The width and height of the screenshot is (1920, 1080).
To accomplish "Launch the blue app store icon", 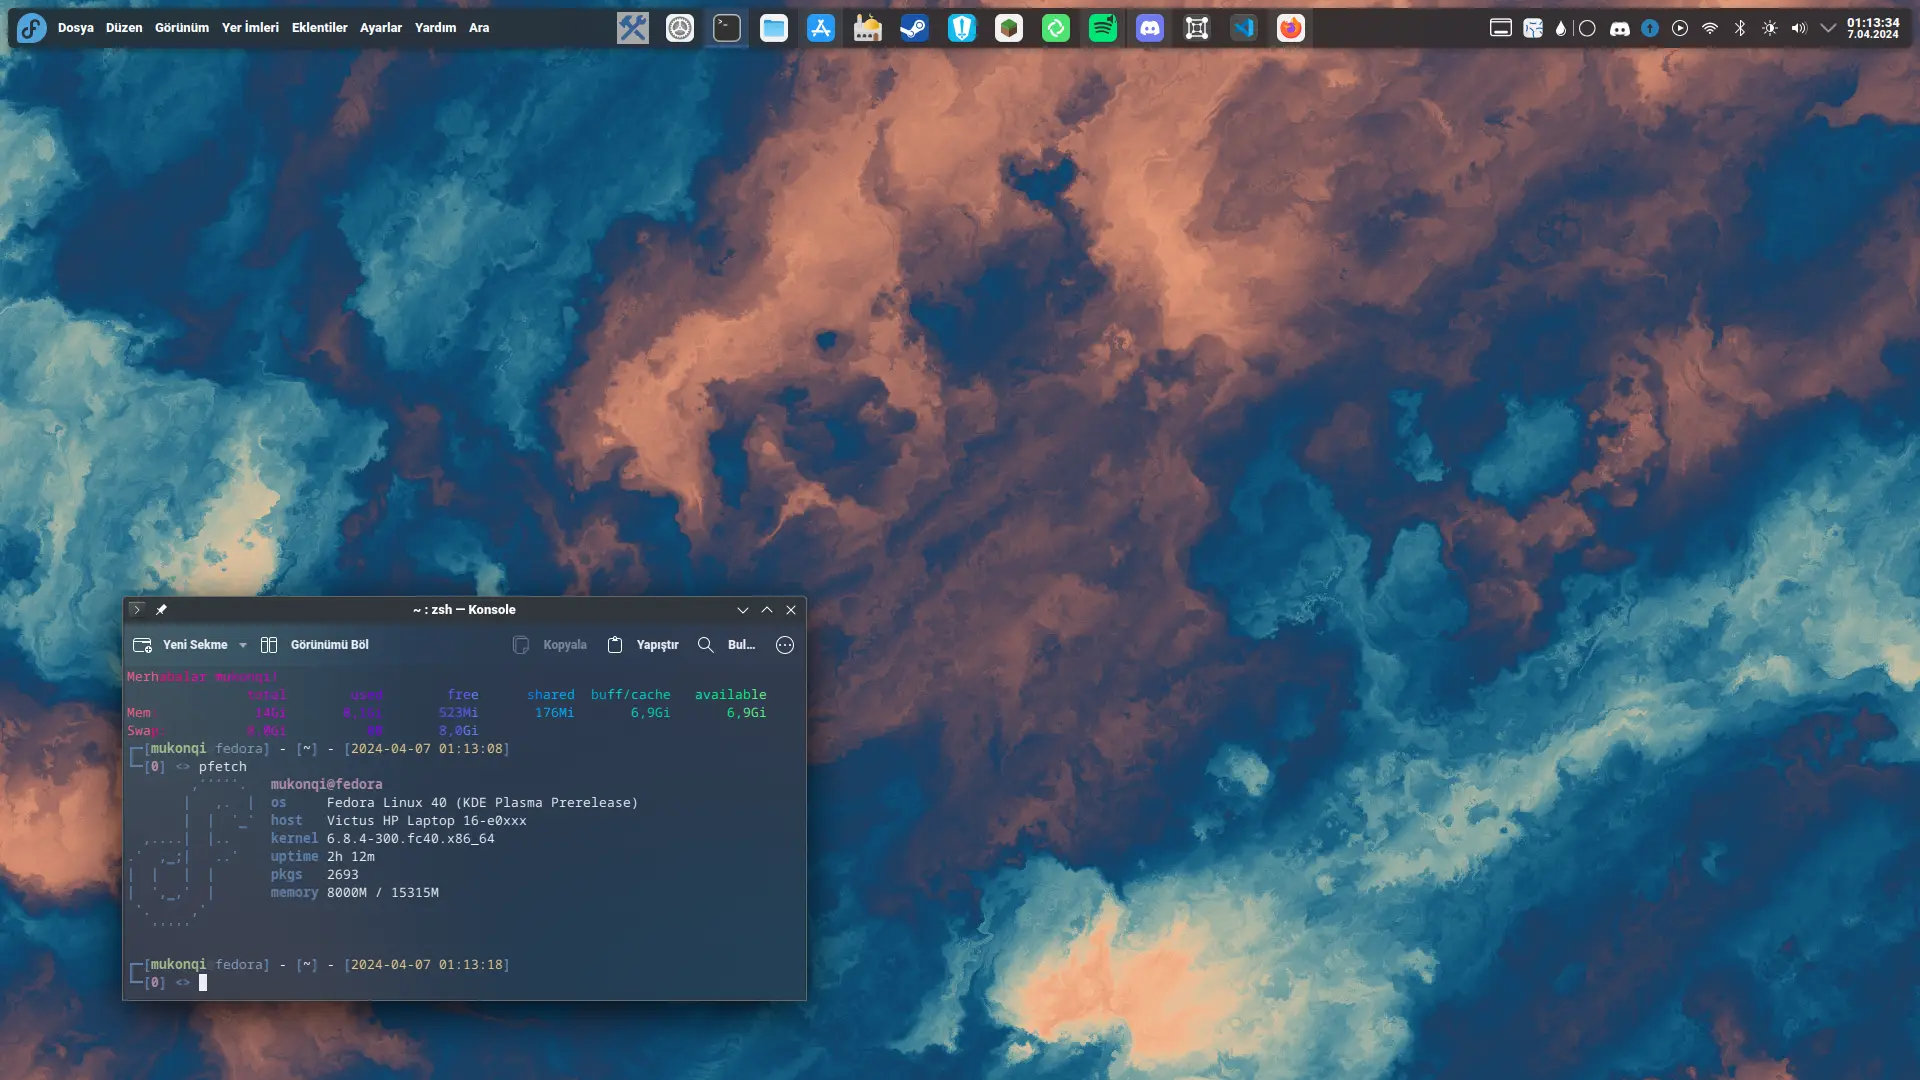I will pyautogui.click(x=821, y=28).
